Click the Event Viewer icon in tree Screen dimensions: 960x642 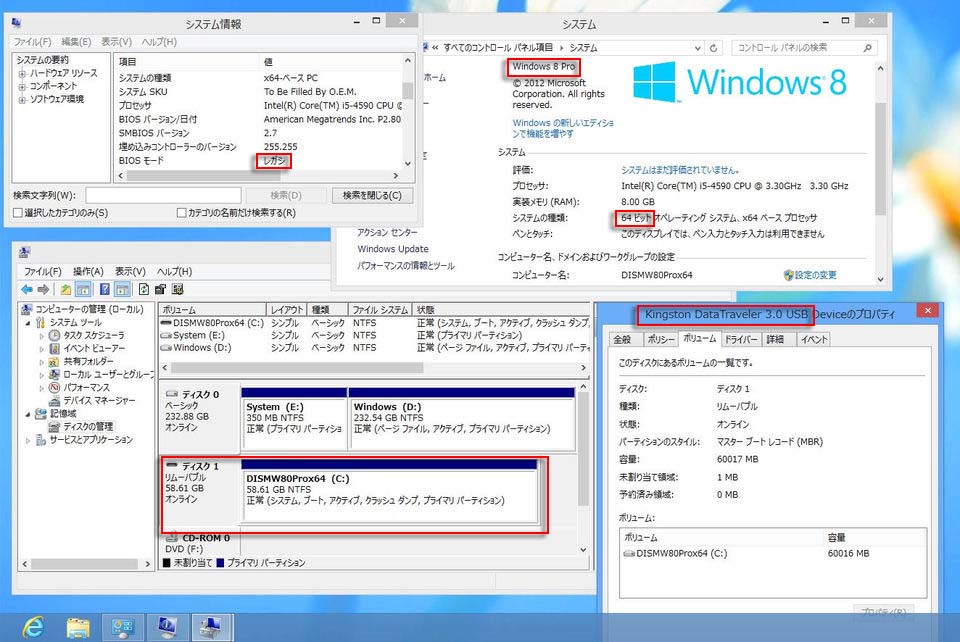[54, 348]
